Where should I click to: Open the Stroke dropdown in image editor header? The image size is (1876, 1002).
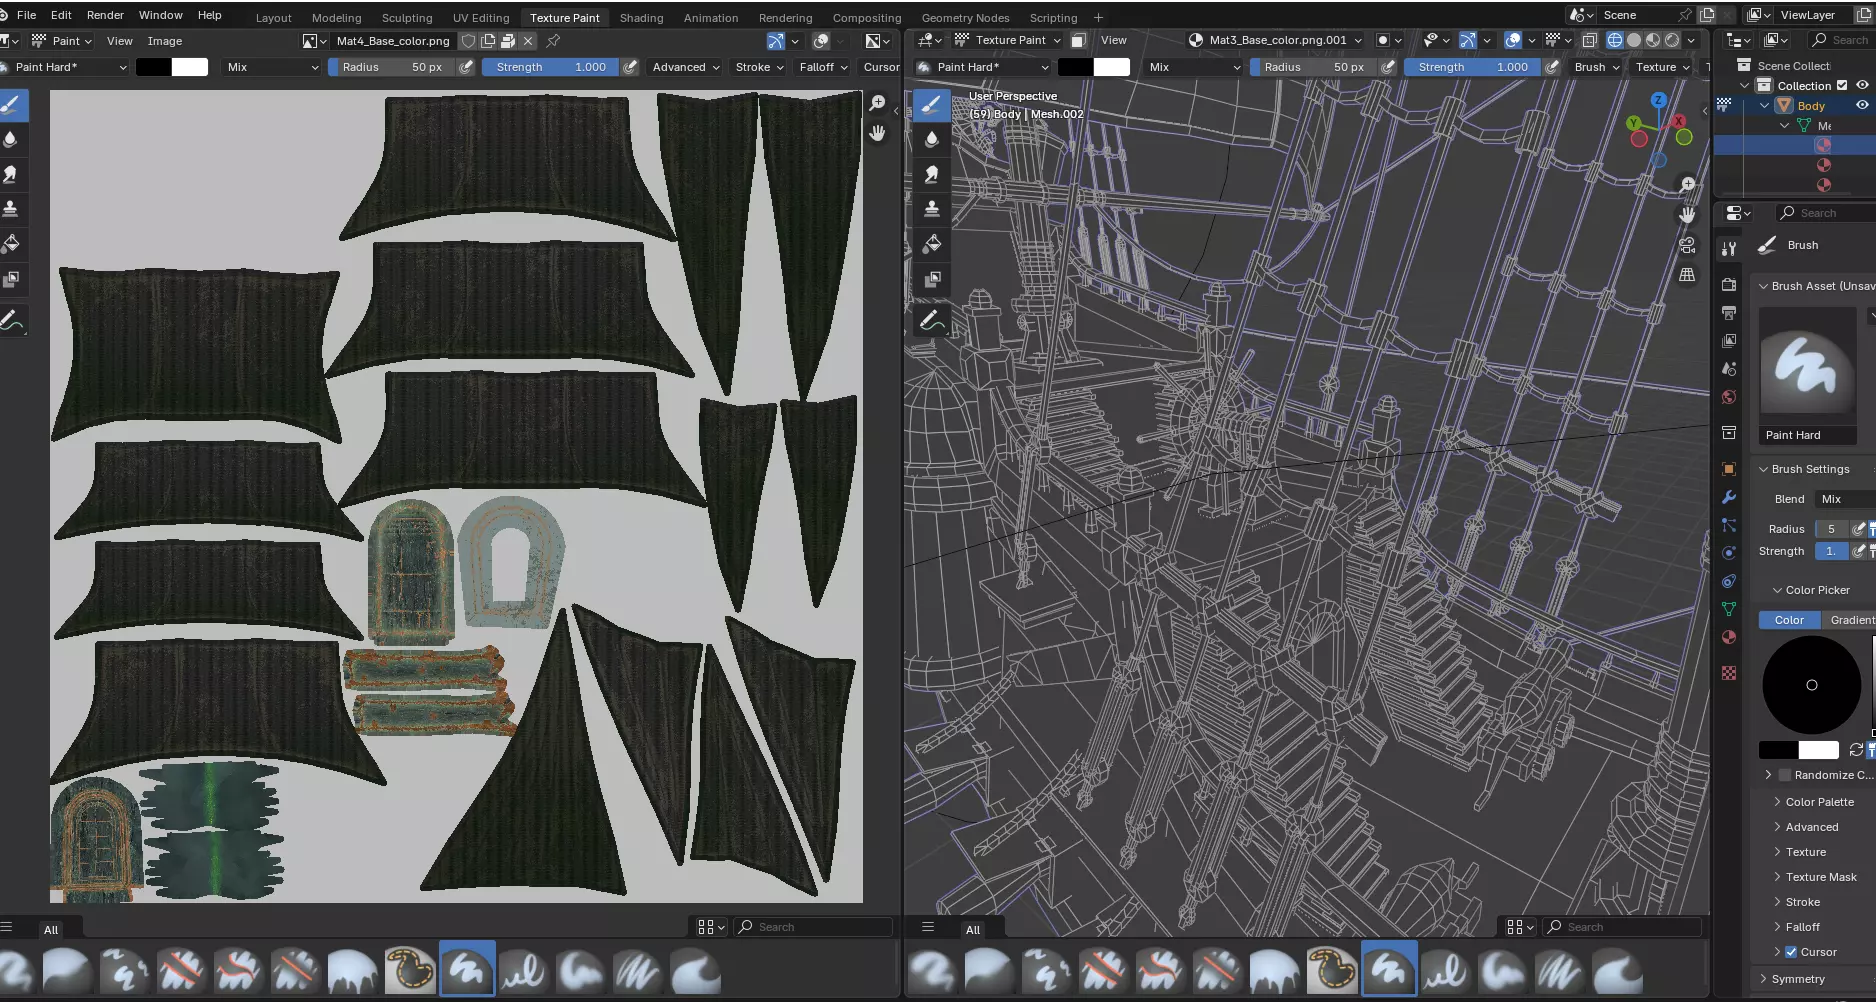[x=760, y=67]
